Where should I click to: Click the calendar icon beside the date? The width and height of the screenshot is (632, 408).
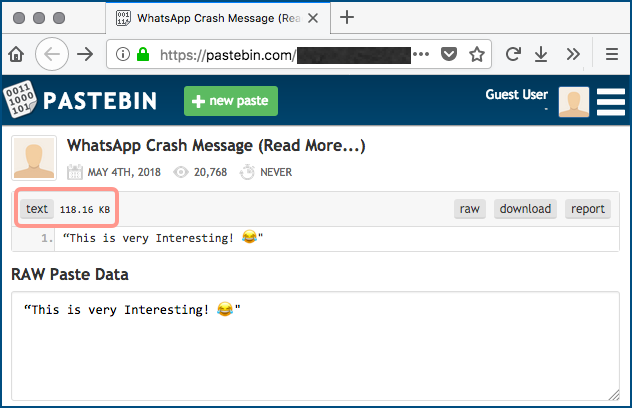click(75, 172)
